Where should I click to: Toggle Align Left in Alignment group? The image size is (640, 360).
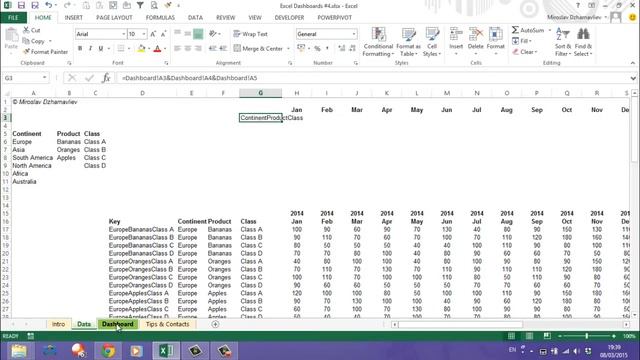[178, 49]
